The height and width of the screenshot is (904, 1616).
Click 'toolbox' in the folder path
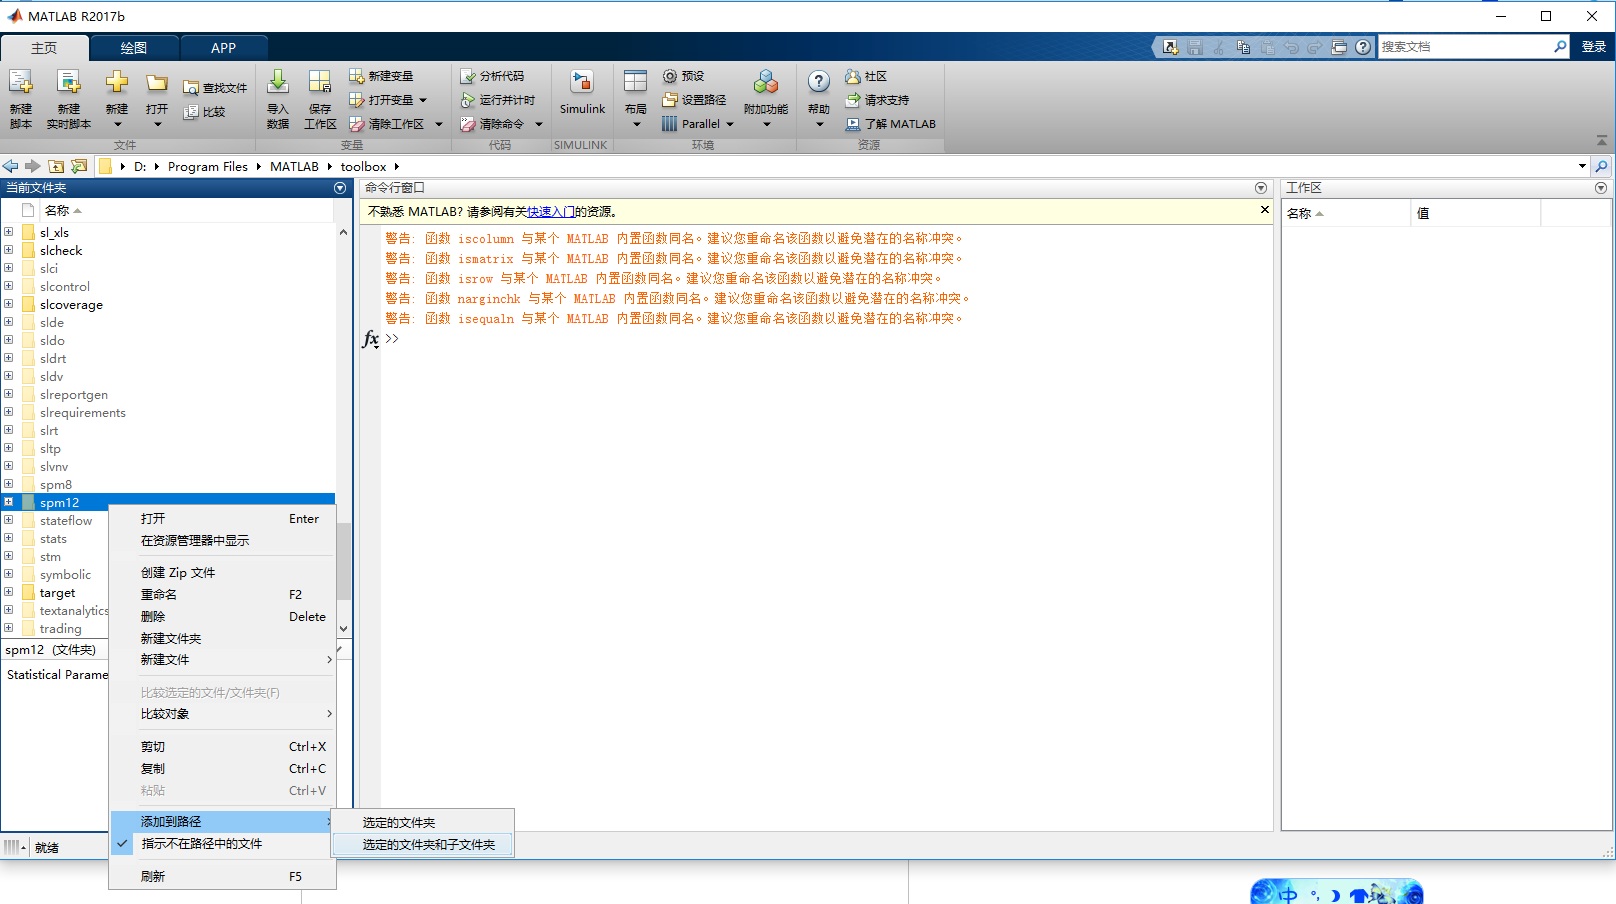pyautogui.click(x=363, y=167)
